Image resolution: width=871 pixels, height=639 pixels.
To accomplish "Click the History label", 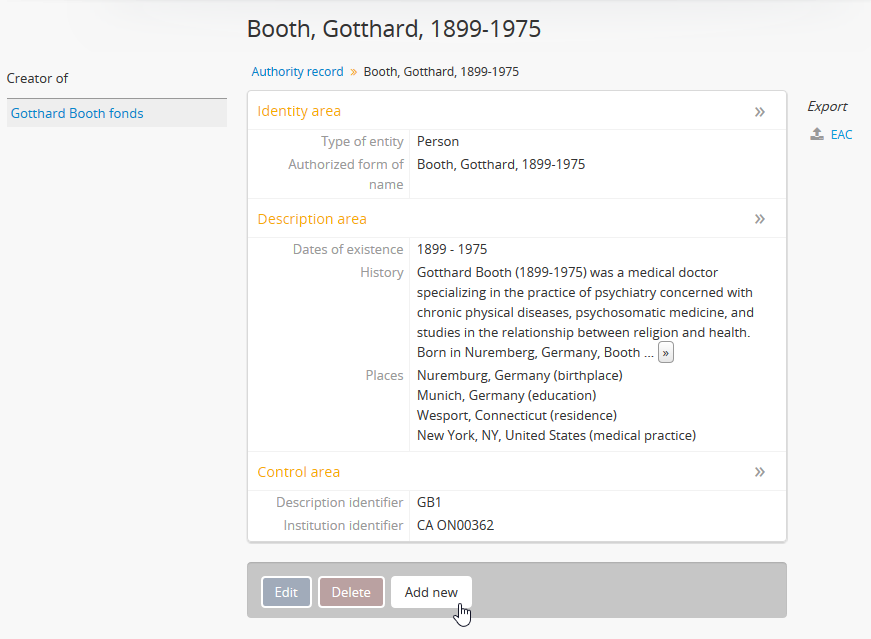I will coord(382,272).
